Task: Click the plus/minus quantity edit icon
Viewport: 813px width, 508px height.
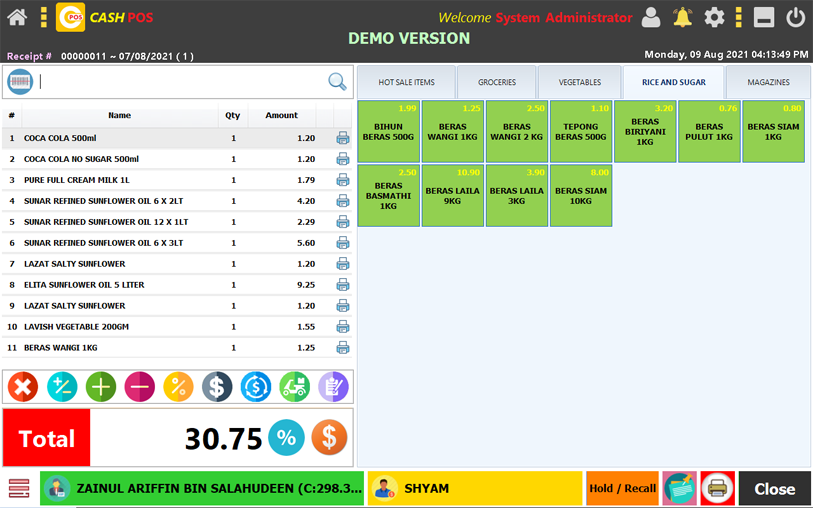Action: pyautogui.click(x=62, y=387)
